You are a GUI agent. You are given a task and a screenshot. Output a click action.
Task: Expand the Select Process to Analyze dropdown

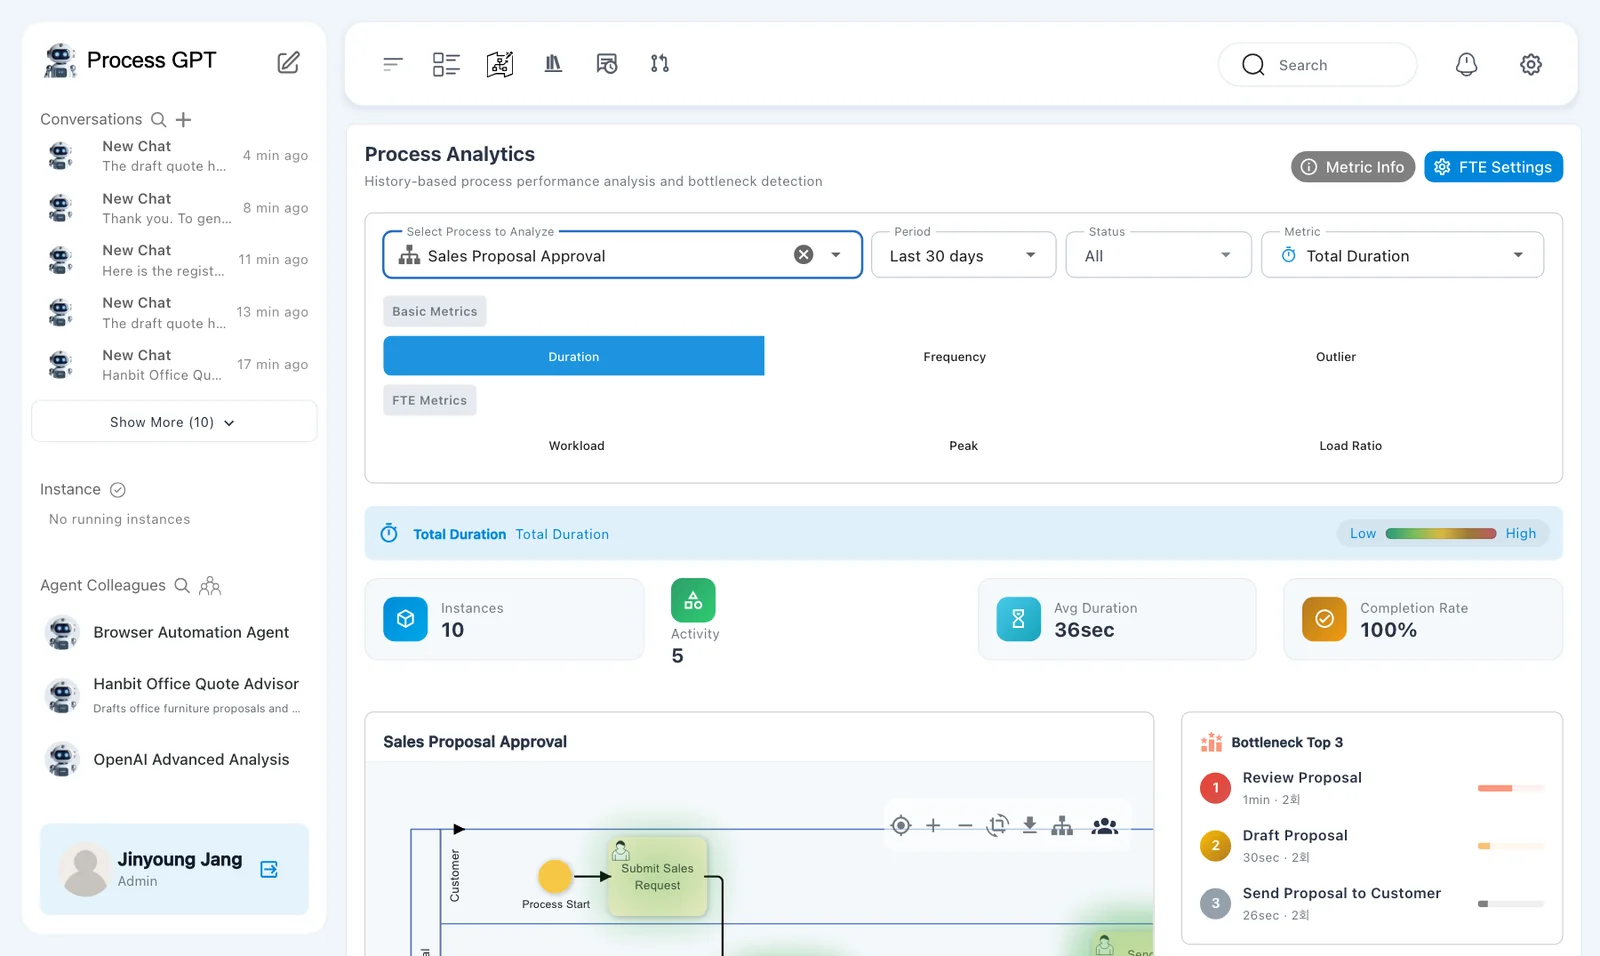836,255
